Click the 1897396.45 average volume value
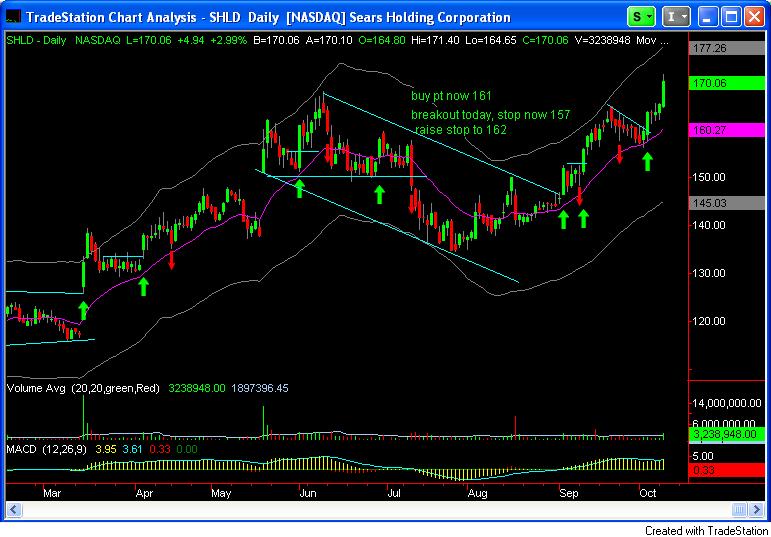 point(260,388)
